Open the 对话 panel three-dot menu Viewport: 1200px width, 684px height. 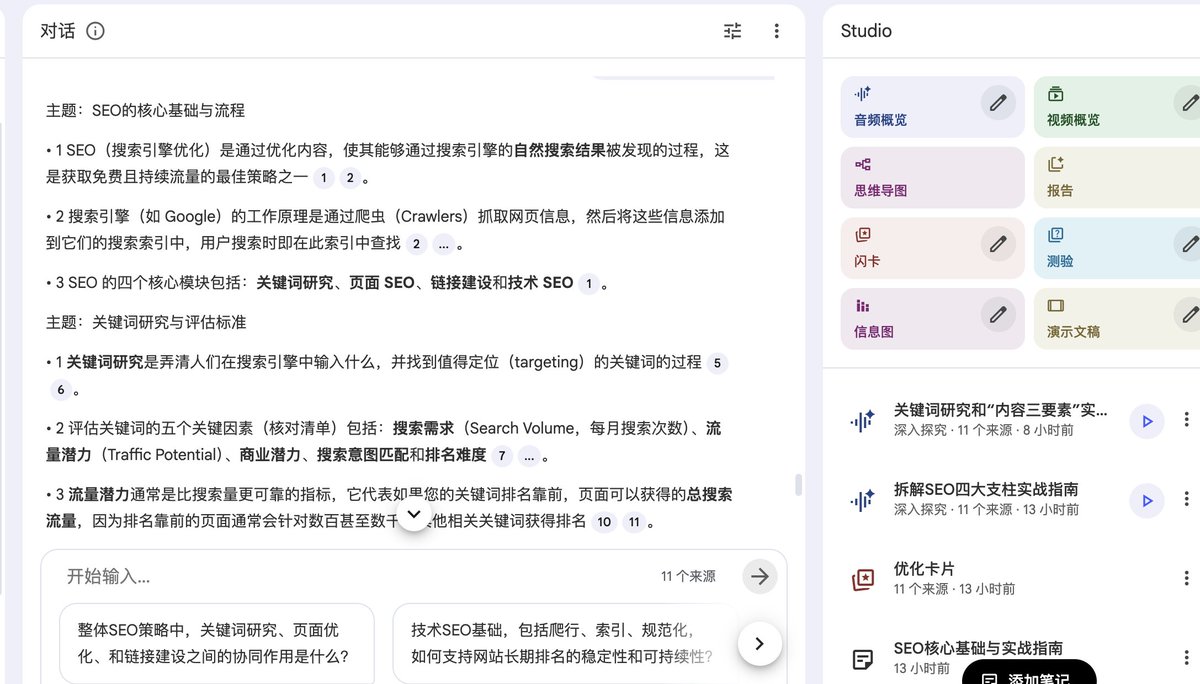click(x=776, y=31)
